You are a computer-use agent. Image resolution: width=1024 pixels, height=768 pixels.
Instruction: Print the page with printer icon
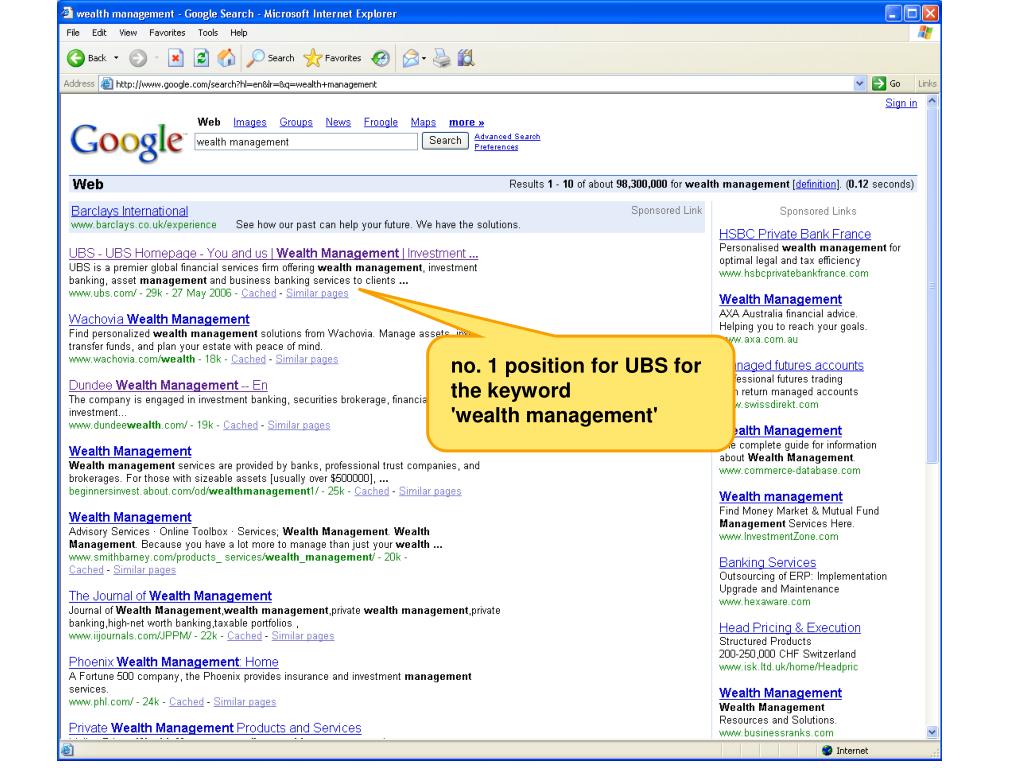click(x=442, y=58)
